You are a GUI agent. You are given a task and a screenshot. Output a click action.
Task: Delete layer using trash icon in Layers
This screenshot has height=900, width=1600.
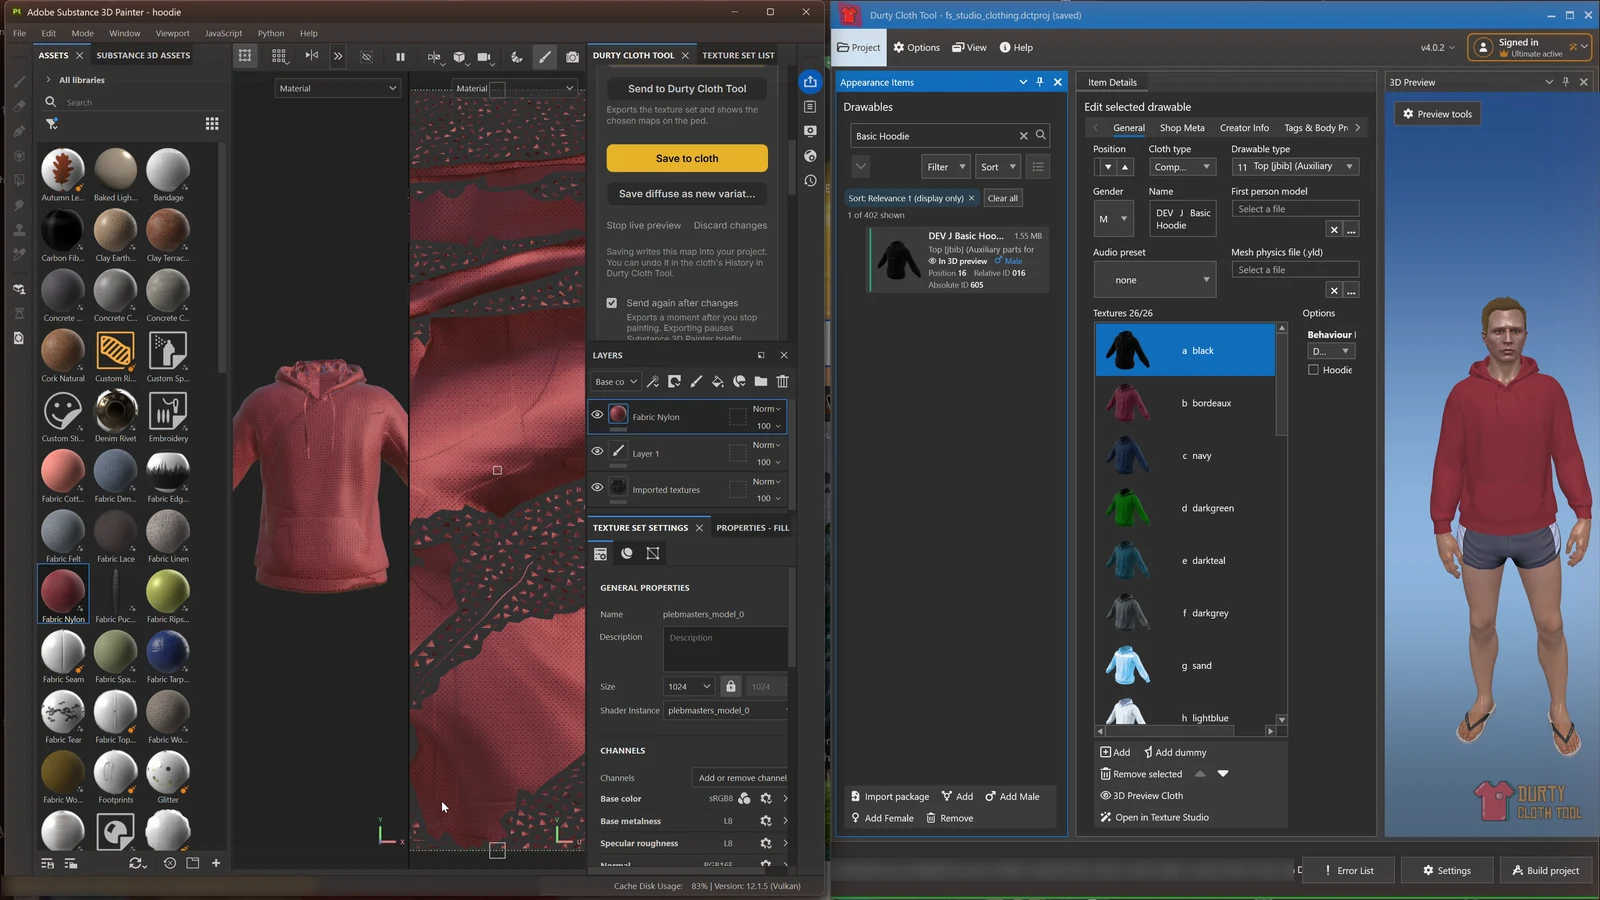(x=782, y=381)
